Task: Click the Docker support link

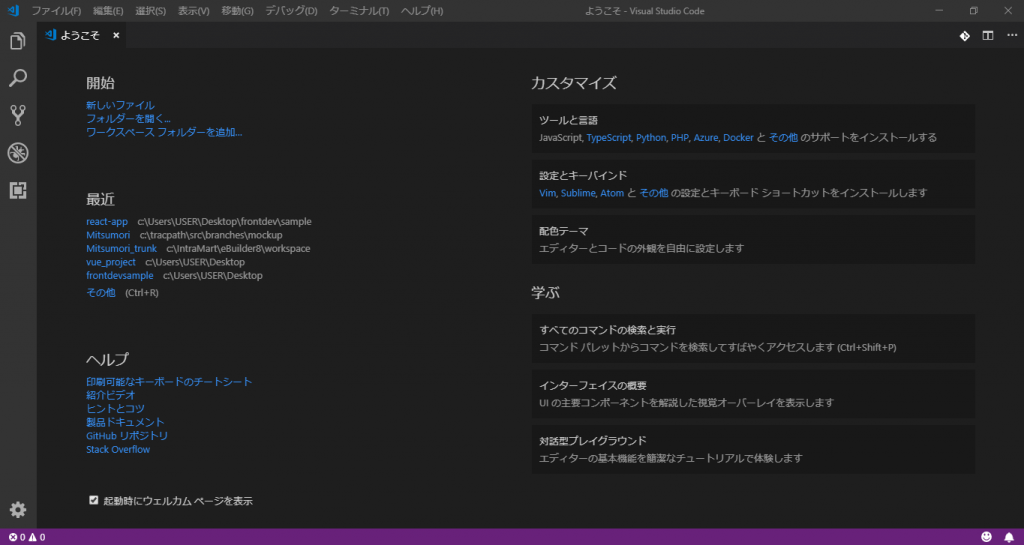Action: (739, 138)
